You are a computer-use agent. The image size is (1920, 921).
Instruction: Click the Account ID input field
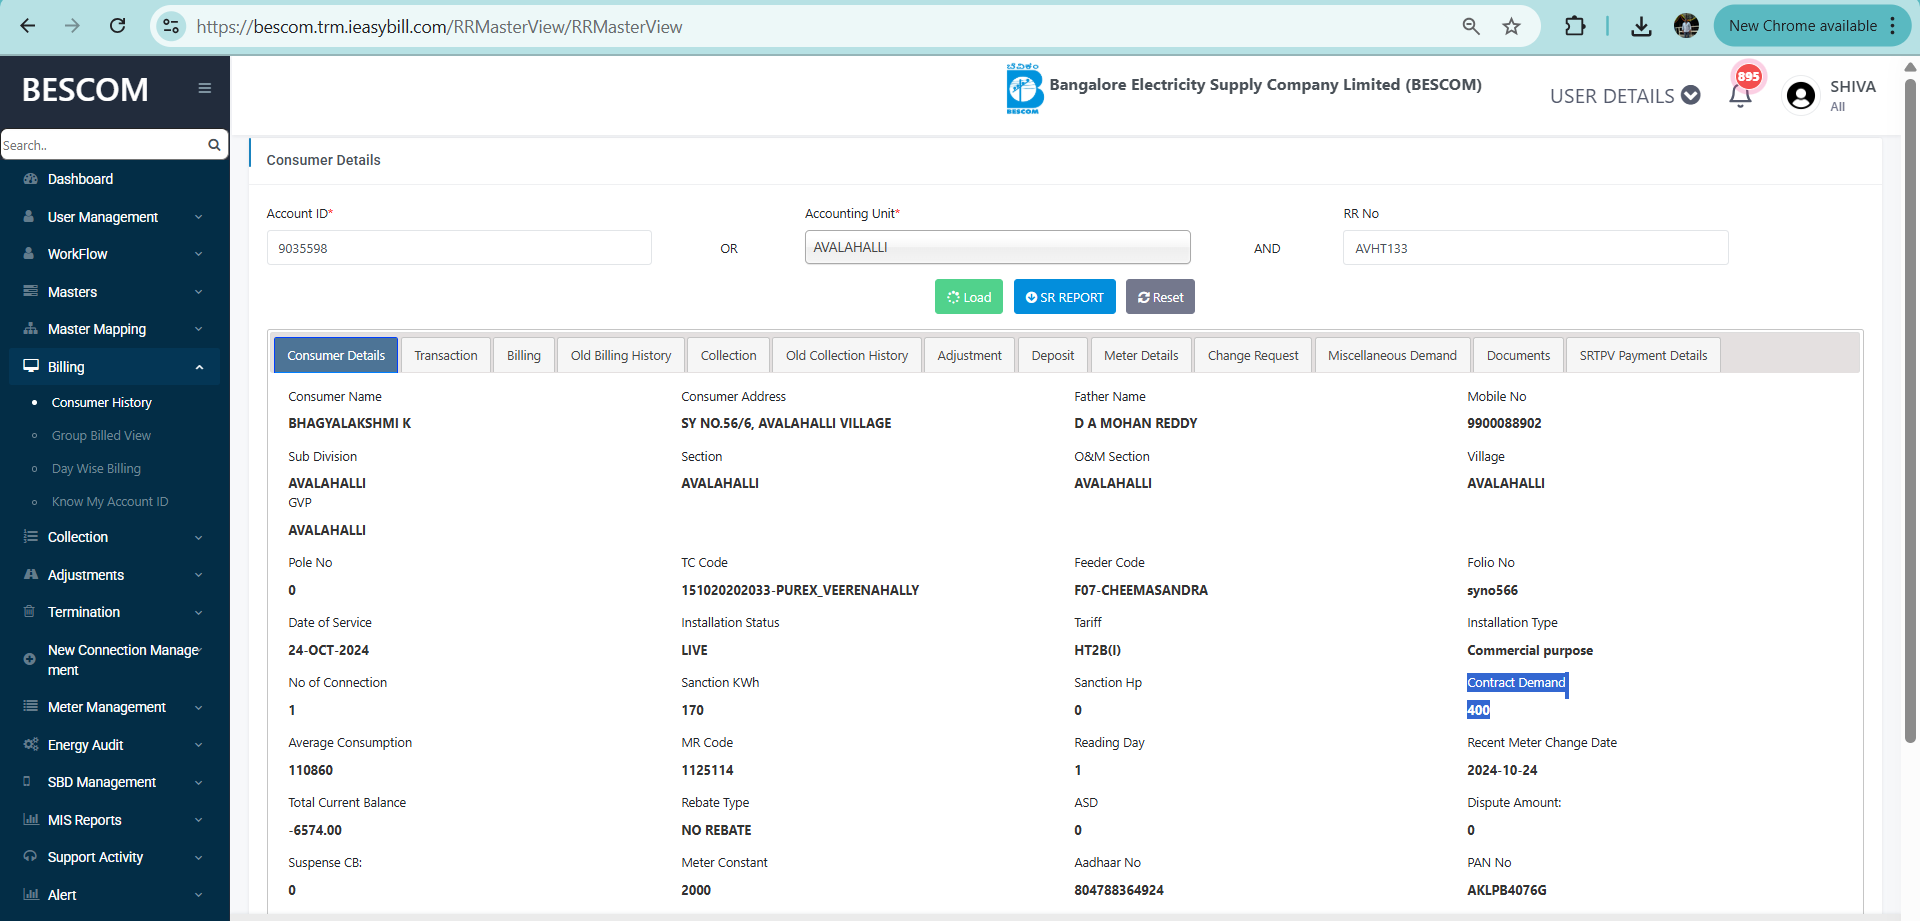(459, 248)
